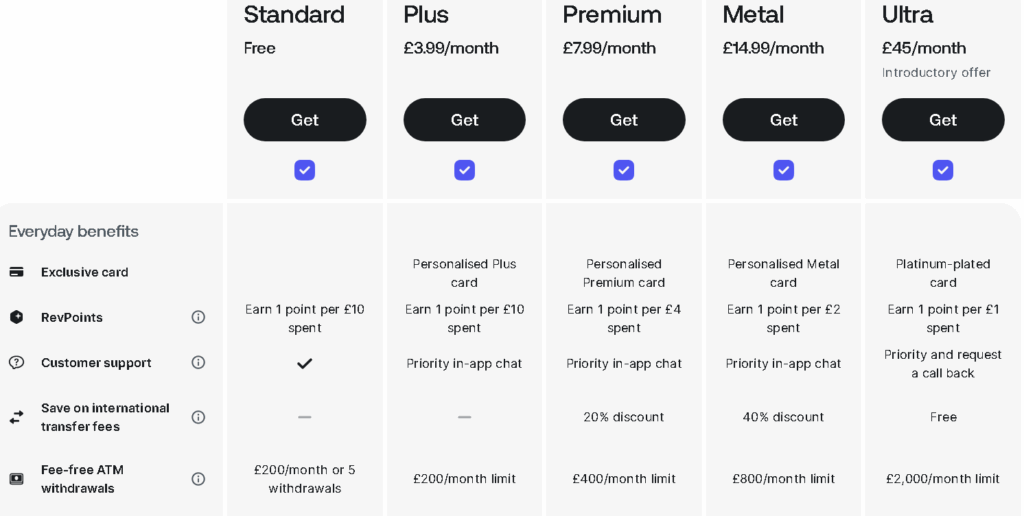Toggle the Ultra plan checkbox
1024x516 pixels.
pyautogui.click(x=943, y=170)
